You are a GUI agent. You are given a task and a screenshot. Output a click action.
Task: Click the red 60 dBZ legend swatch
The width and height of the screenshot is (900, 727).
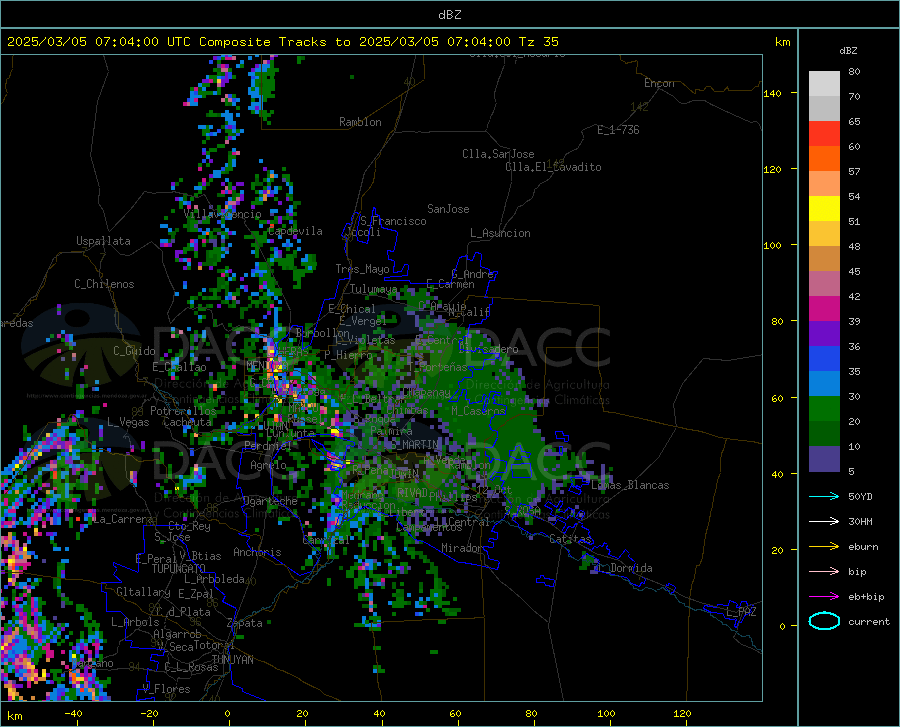824,134
